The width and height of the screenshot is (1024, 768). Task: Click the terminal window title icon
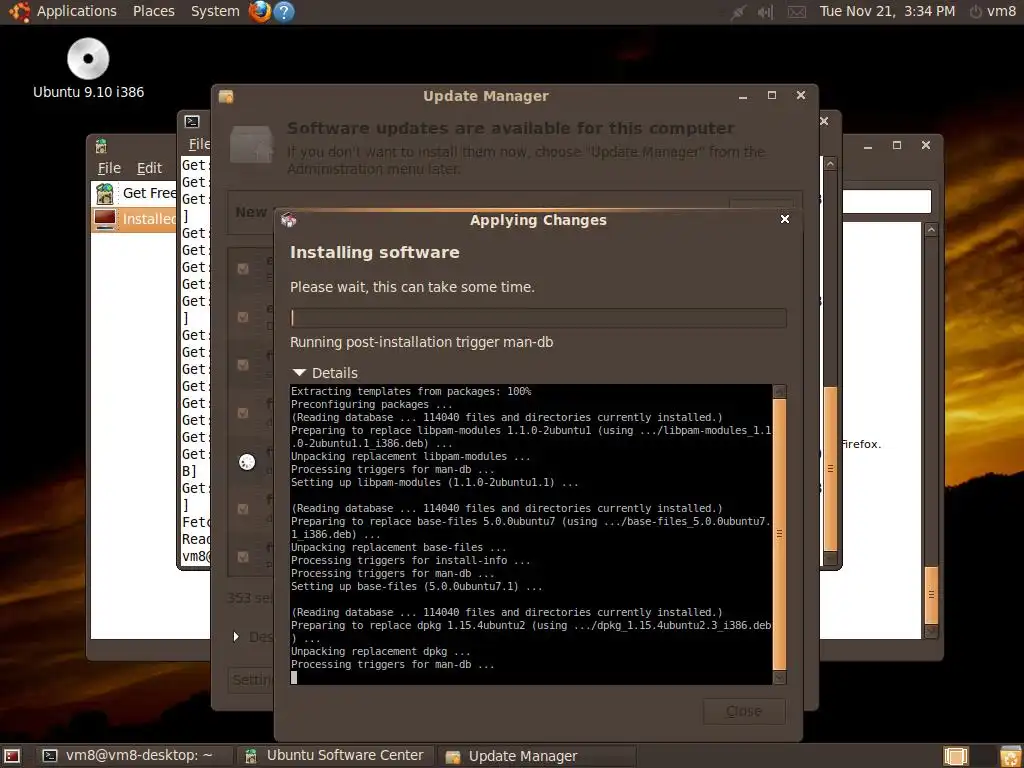192,121
